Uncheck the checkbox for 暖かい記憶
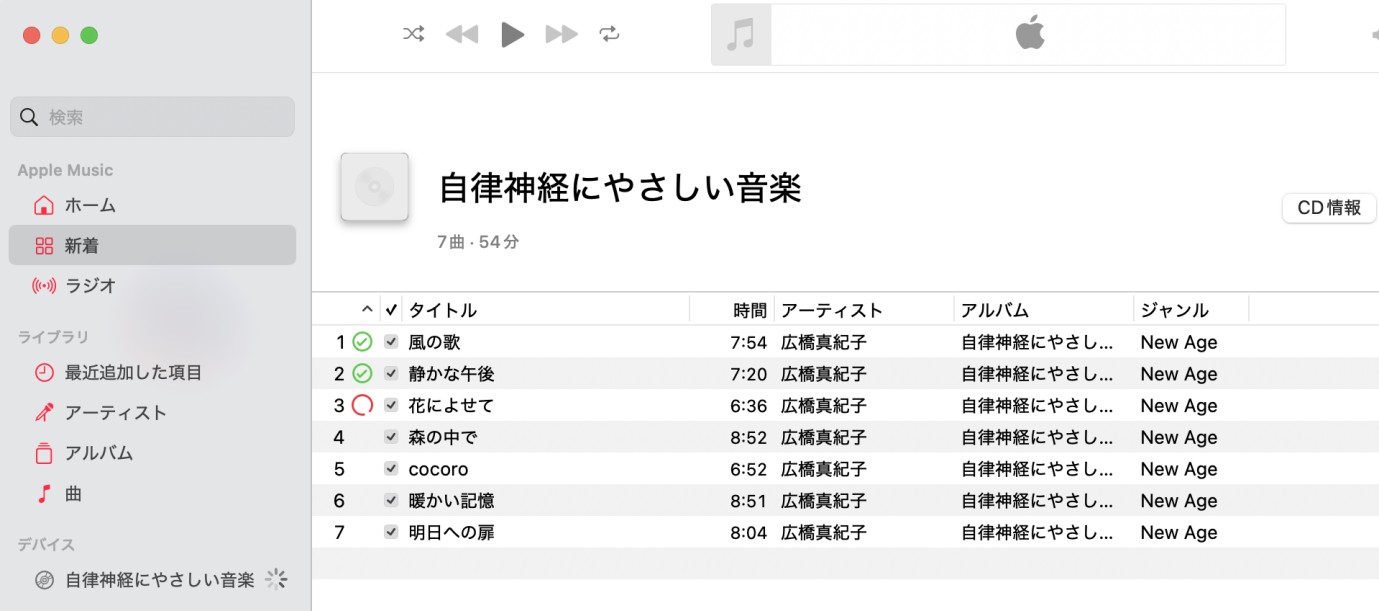 pos(391,500)
